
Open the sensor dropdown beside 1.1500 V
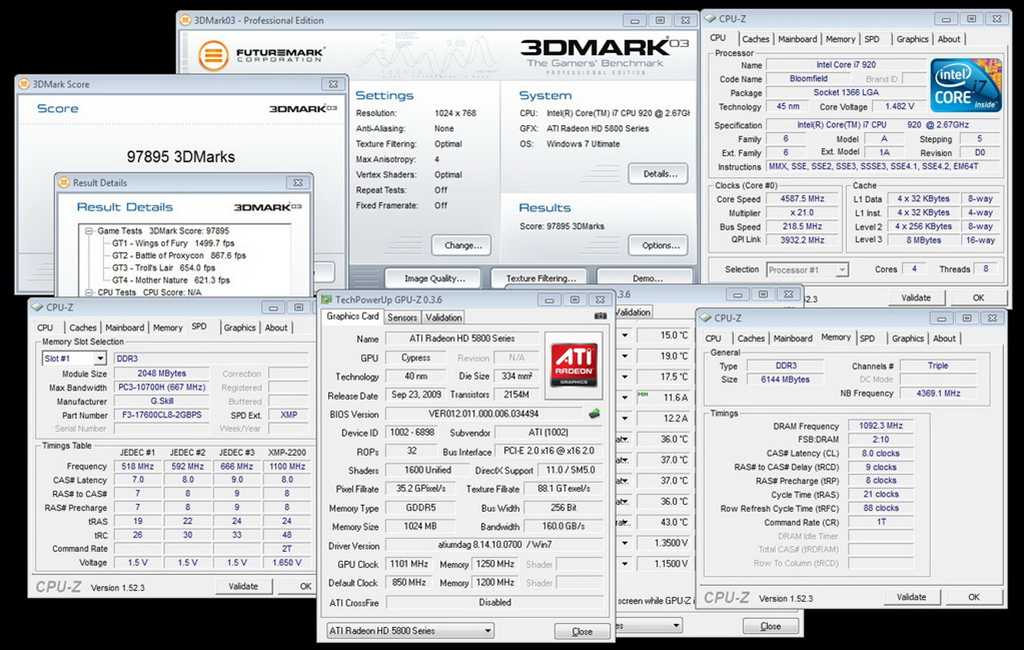point(625,564)
